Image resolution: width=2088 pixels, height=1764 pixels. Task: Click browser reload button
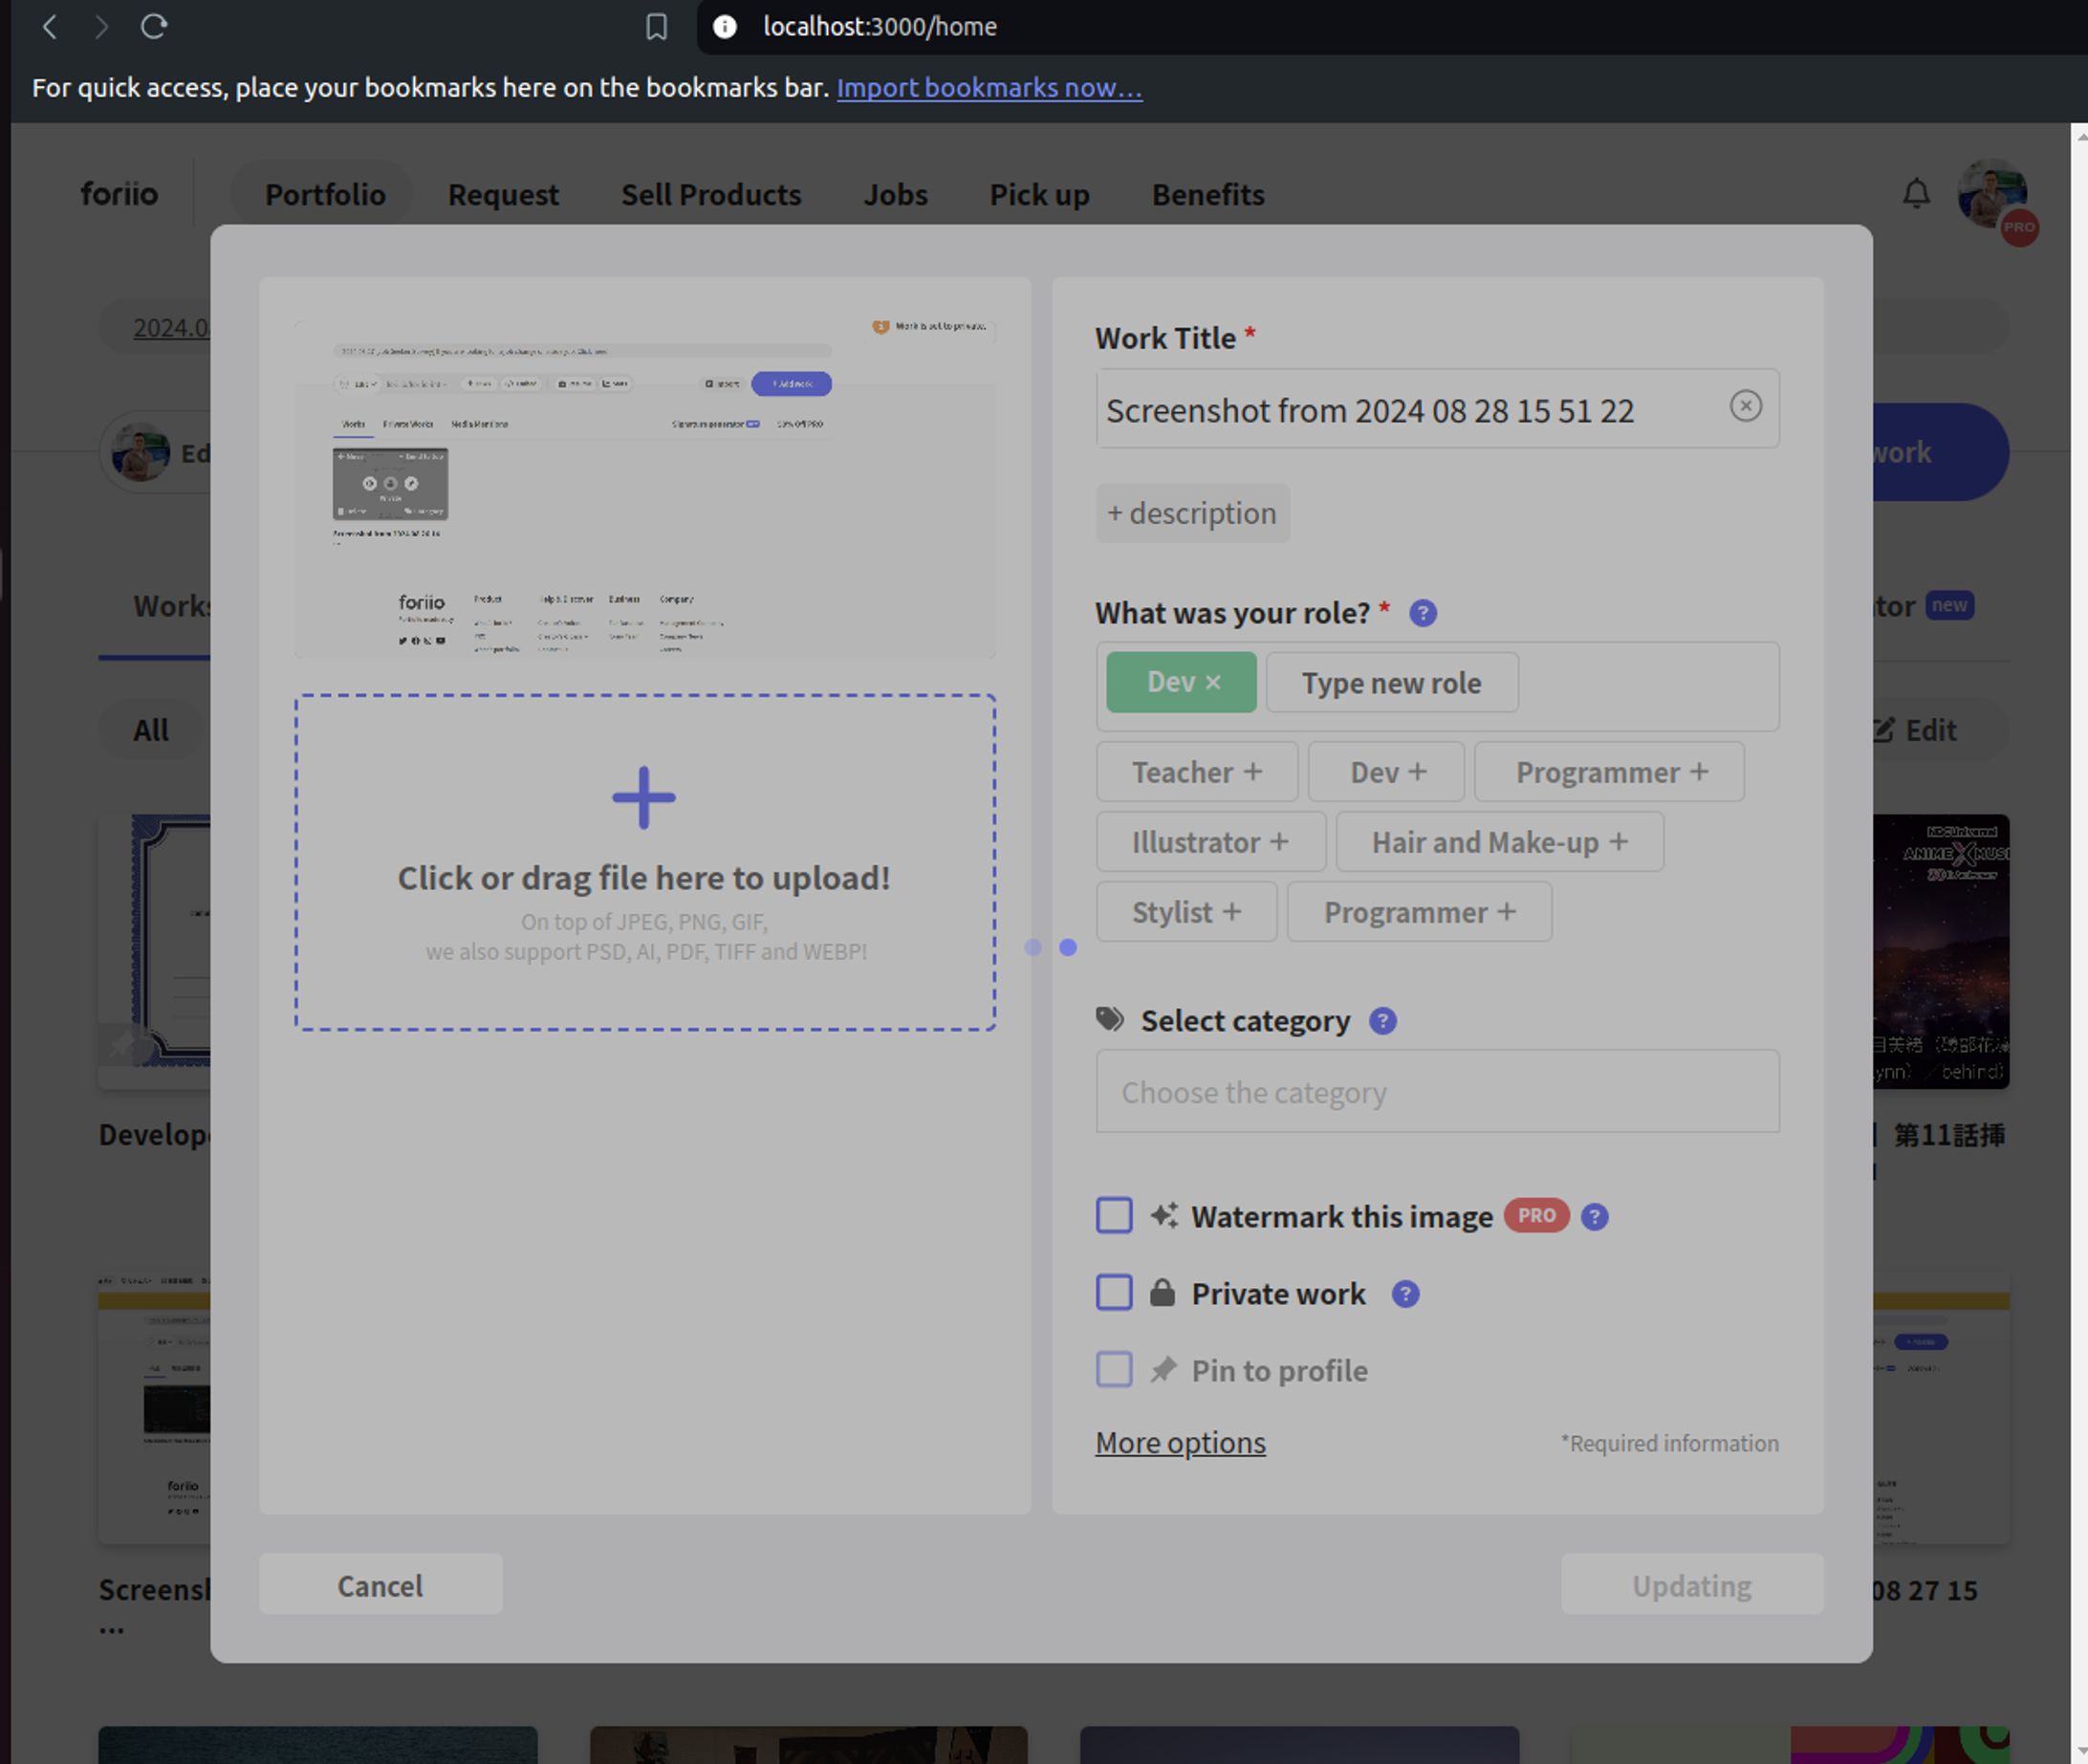click(153, 26)
